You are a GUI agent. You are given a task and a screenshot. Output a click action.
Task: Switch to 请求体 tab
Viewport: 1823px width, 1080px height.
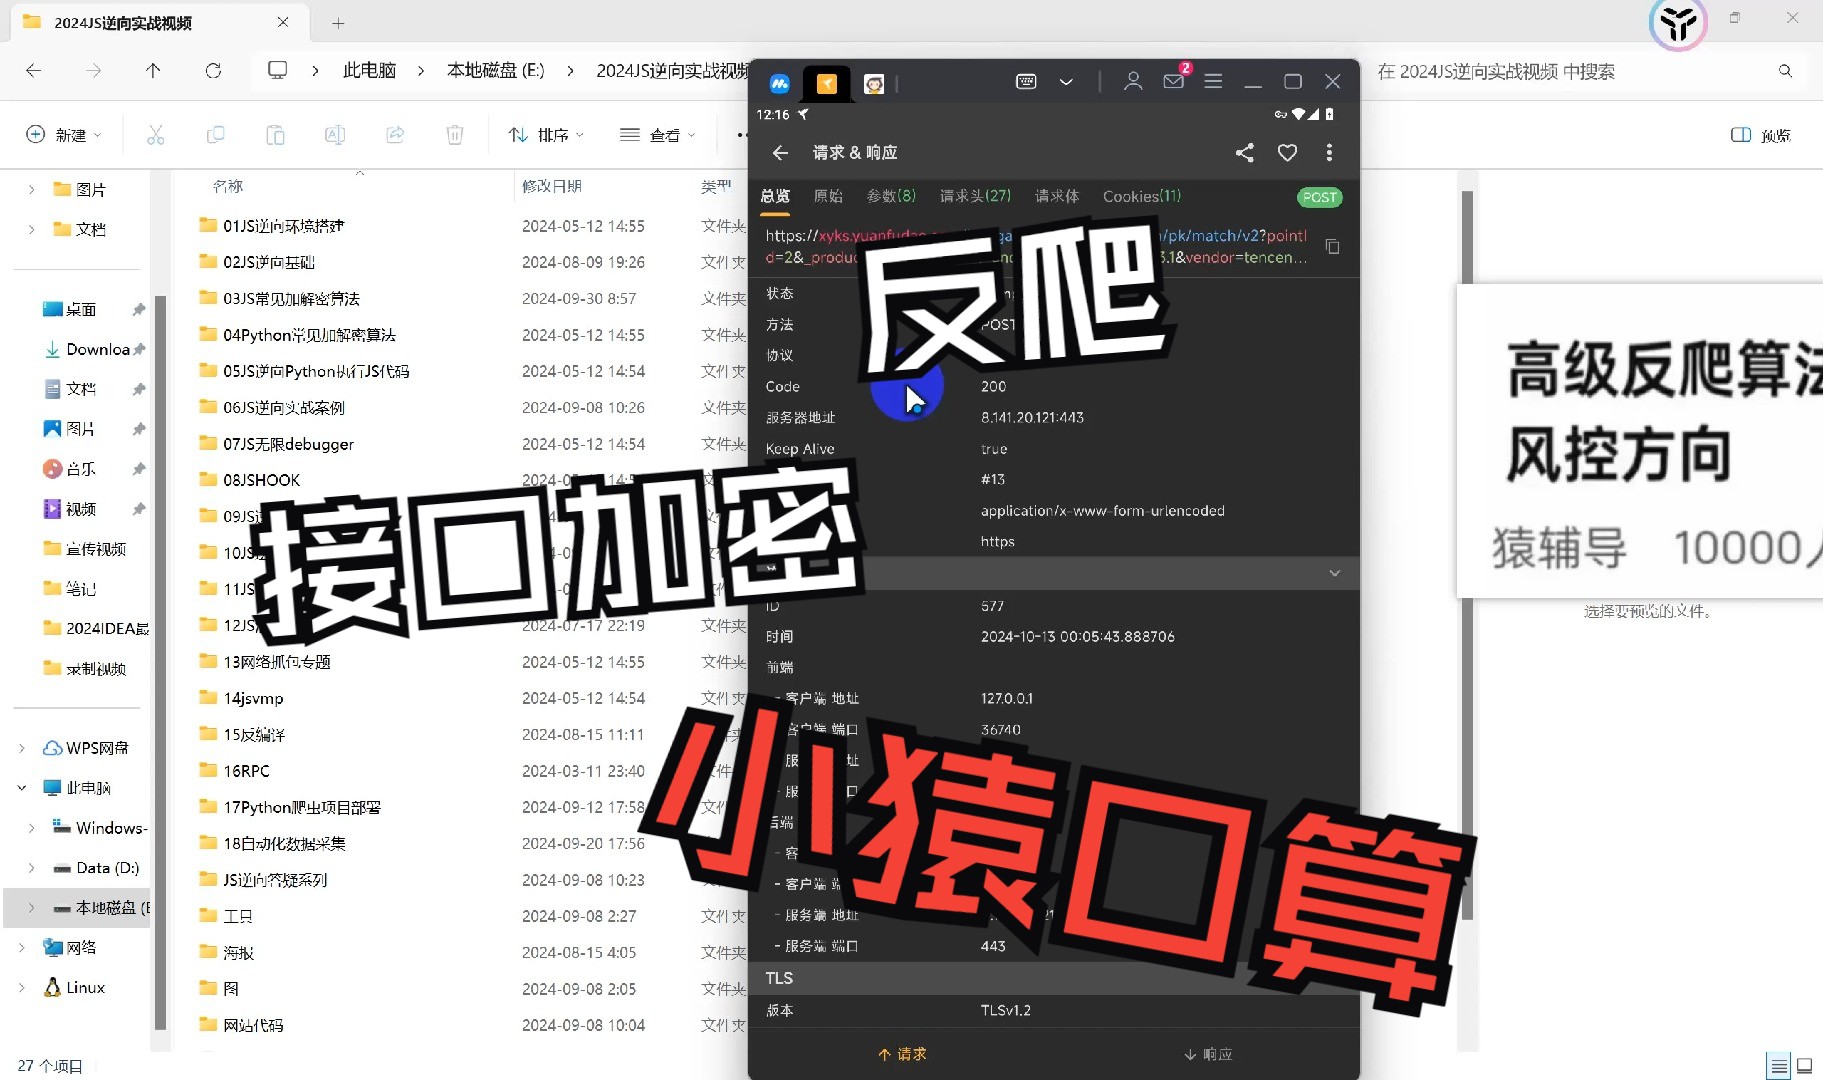[1057, 196]
